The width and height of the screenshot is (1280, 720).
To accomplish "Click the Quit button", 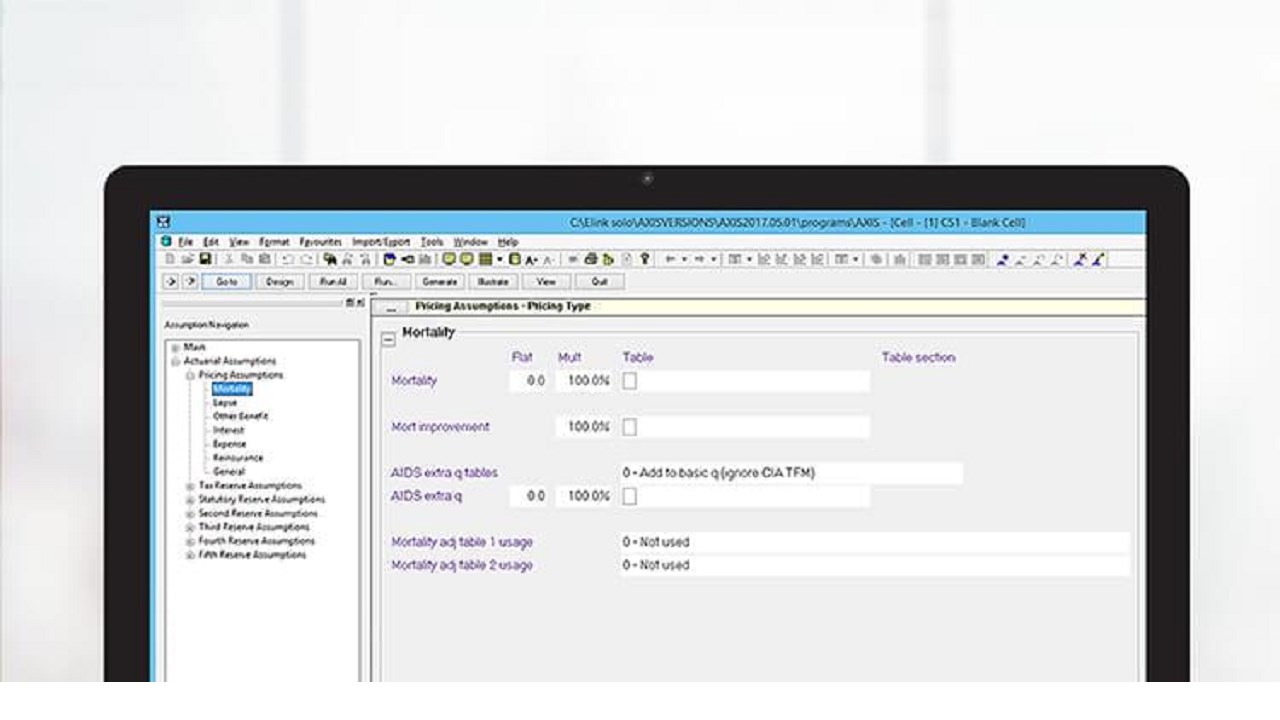I will pos(599,282).
